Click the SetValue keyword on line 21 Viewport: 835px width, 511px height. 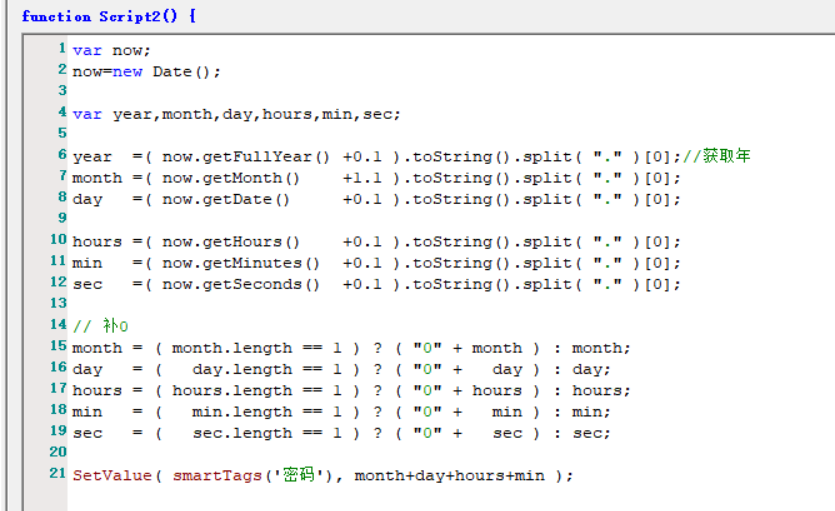click(112, 475)
